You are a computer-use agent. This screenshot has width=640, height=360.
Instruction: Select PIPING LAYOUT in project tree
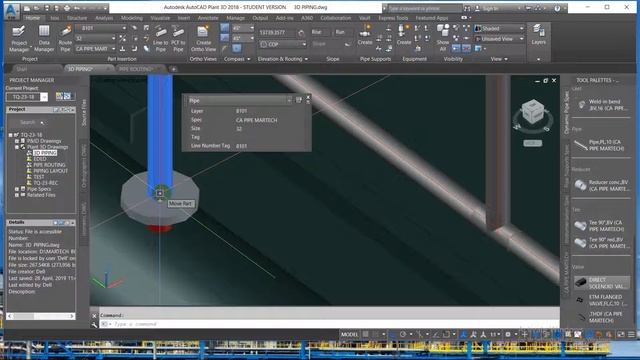pos(50,171)
